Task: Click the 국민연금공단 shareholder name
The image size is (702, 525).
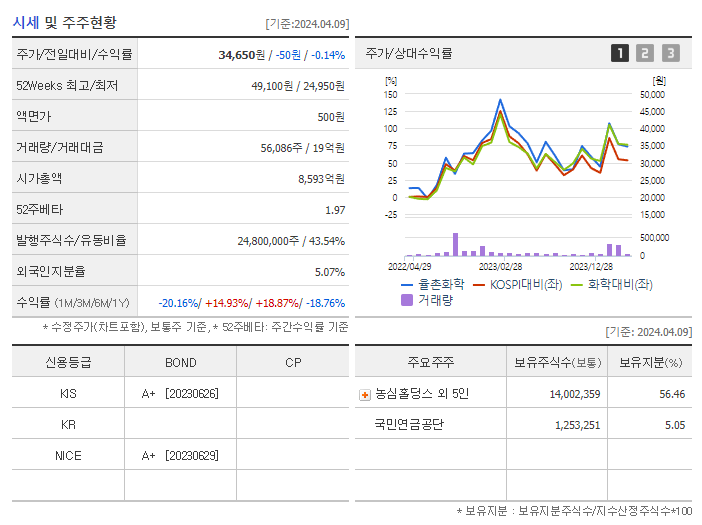Action: click(x=409, y=424)
